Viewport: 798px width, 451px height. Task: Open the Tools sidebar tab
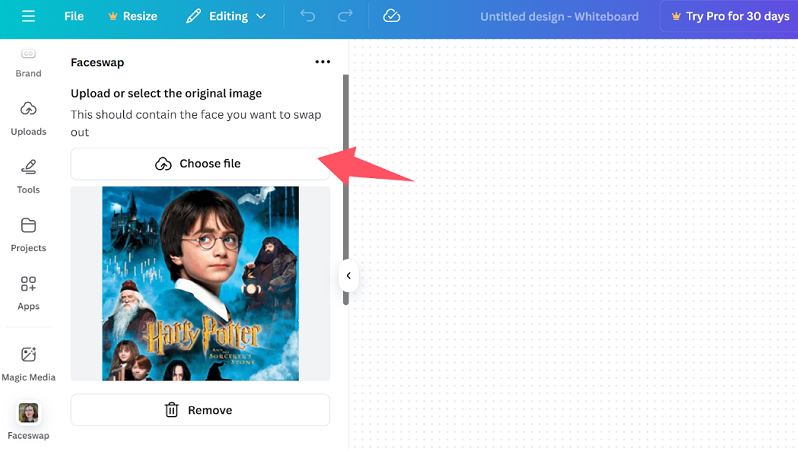point(28,177)
